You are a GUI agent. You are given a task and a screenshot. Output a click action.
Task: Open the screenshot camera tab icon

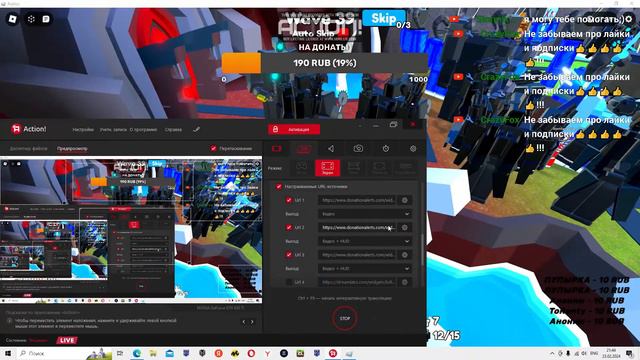[x=358, y=149]
